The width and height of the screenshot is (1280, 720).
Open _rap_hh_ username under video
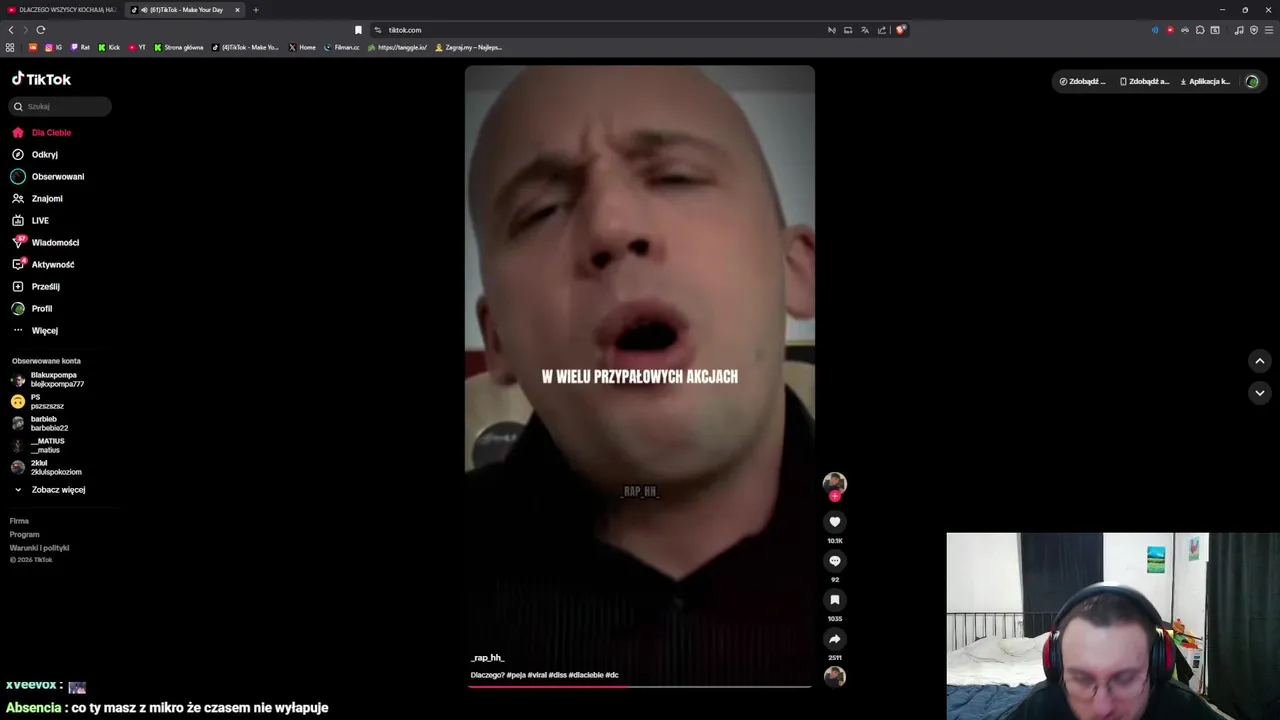pyautogui.click(x=488, y=658)
